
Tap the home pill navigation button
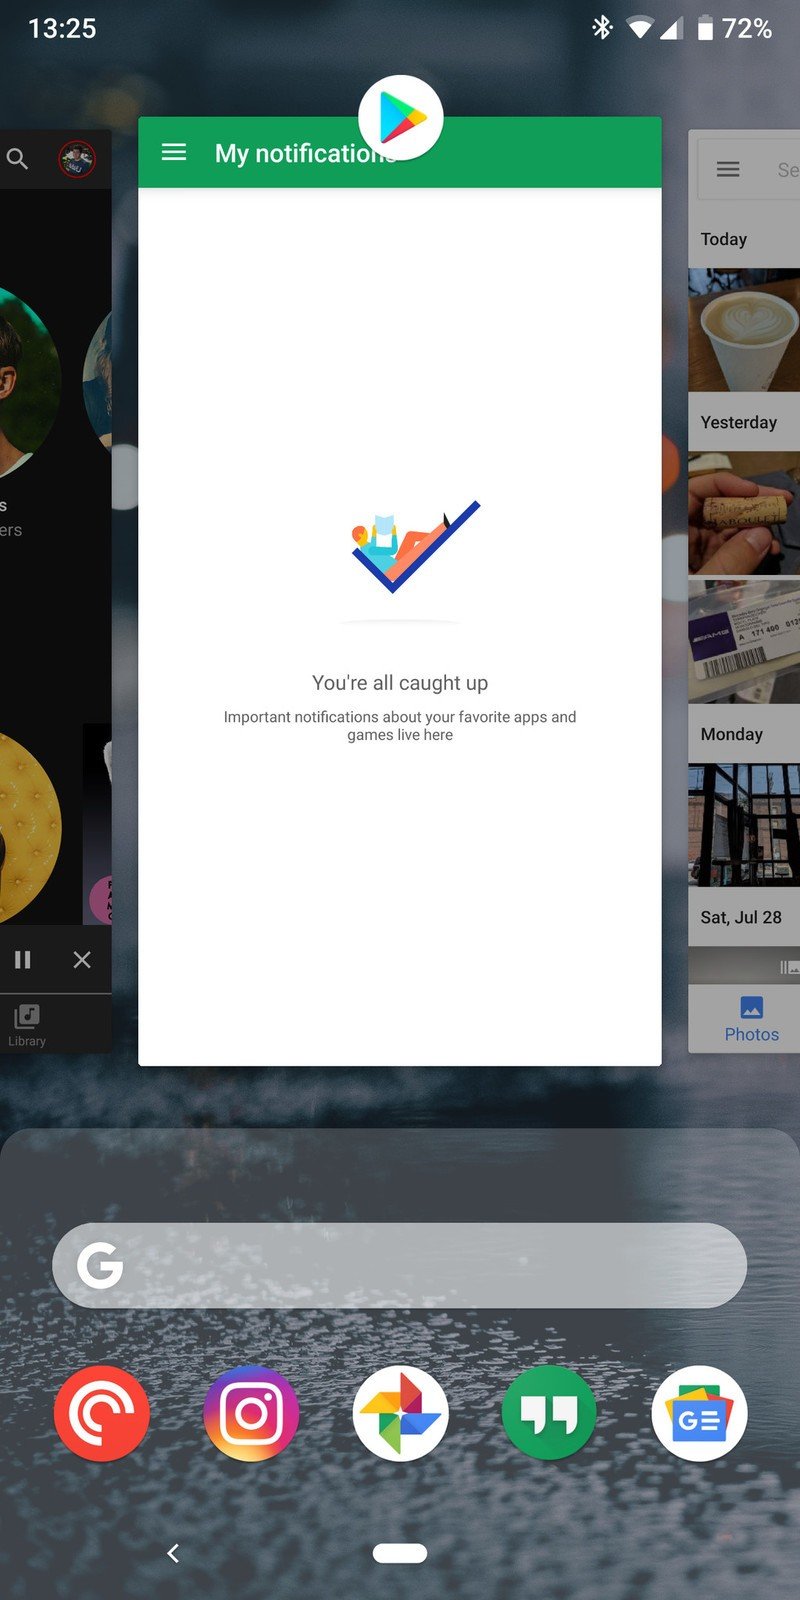pos(400,1553)
